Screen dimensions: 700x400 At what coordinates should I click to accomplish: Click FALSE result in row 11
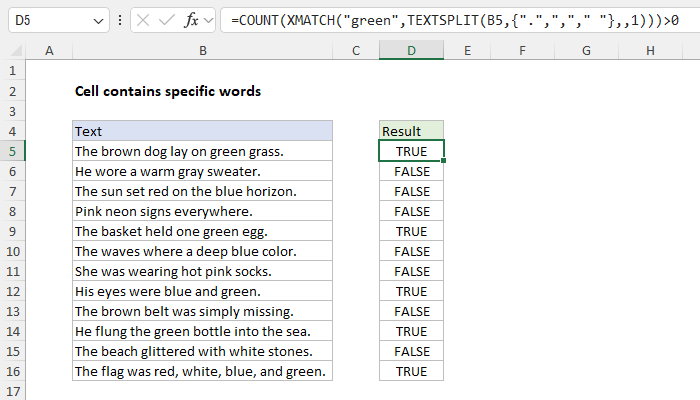(x=411, y=271)
